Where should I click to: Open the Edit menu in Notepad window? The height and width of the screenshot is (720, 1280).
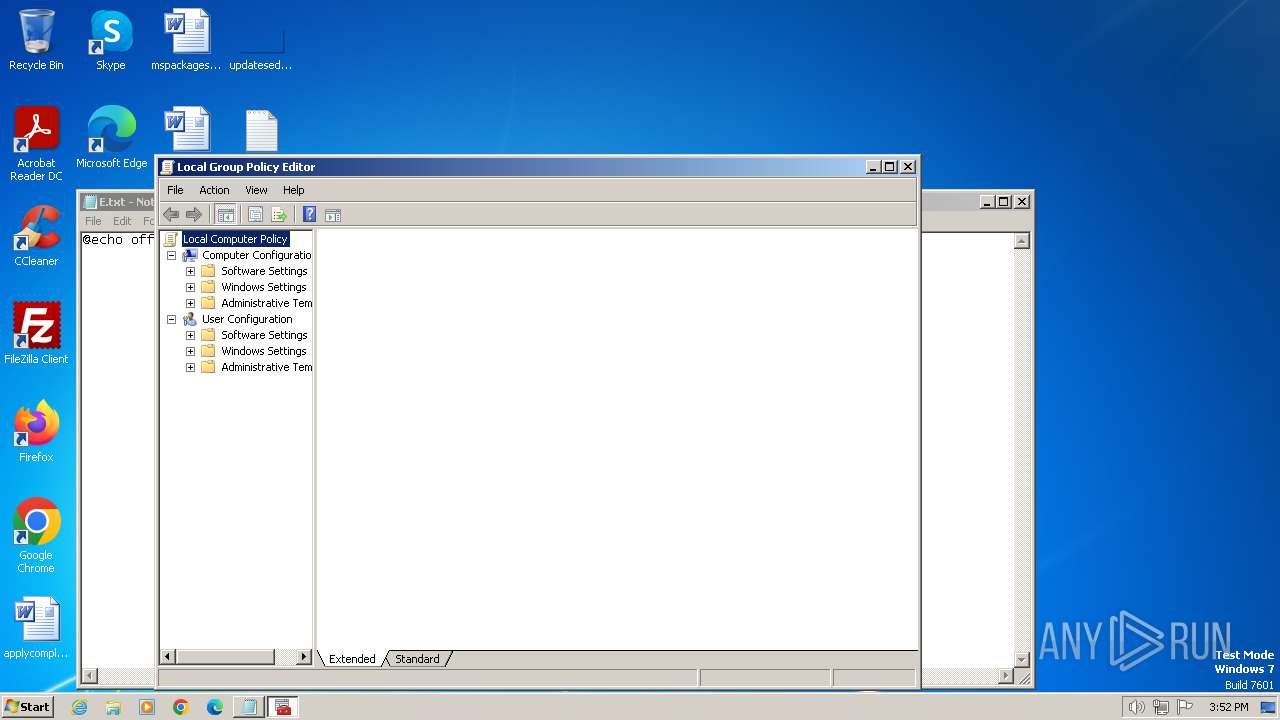pos(122,221)
